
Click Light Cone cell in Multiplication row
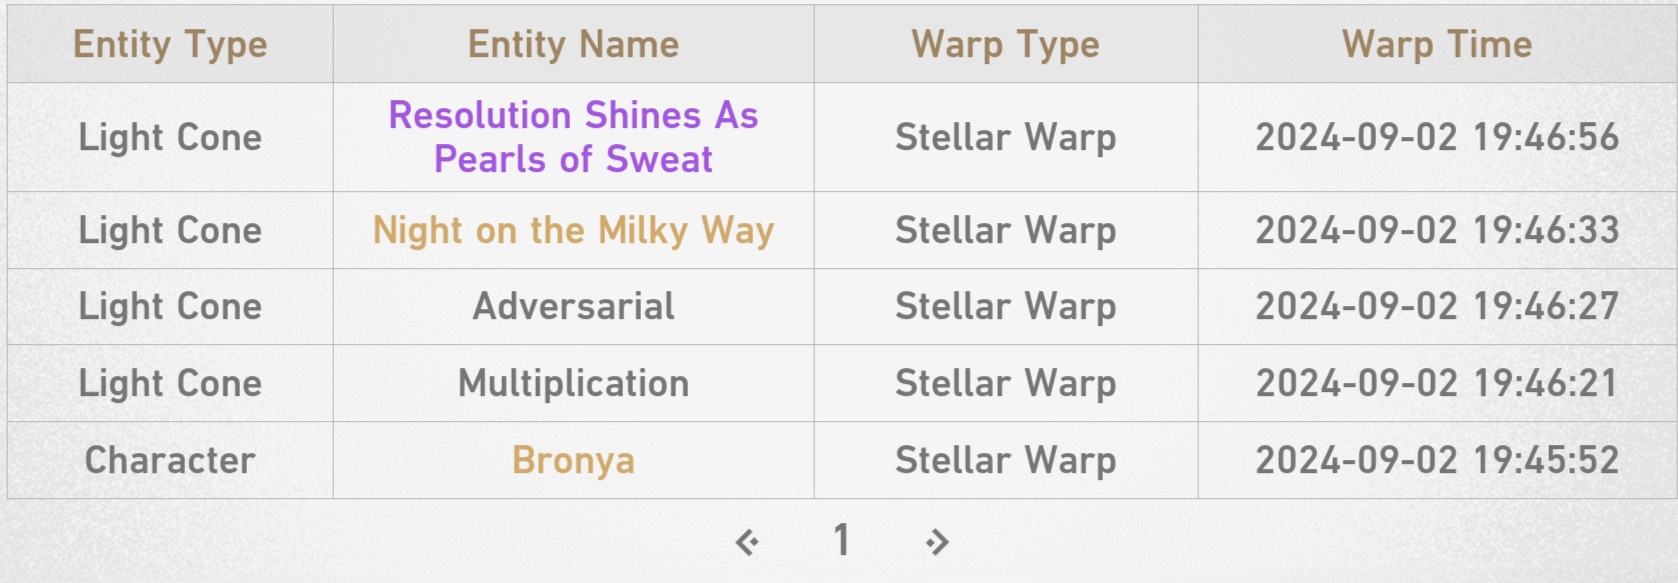click(x=170, y=383)
